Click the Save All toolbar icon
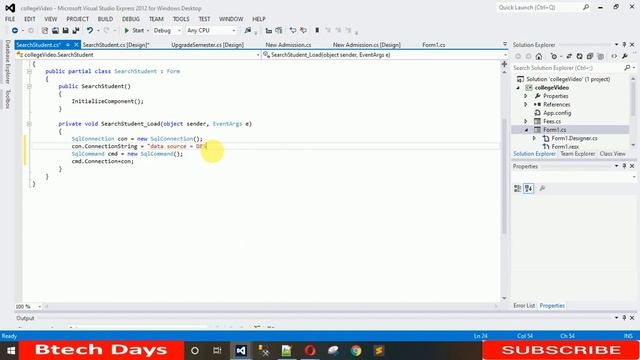This screenshot has height=360, width=640. point(76,30)
